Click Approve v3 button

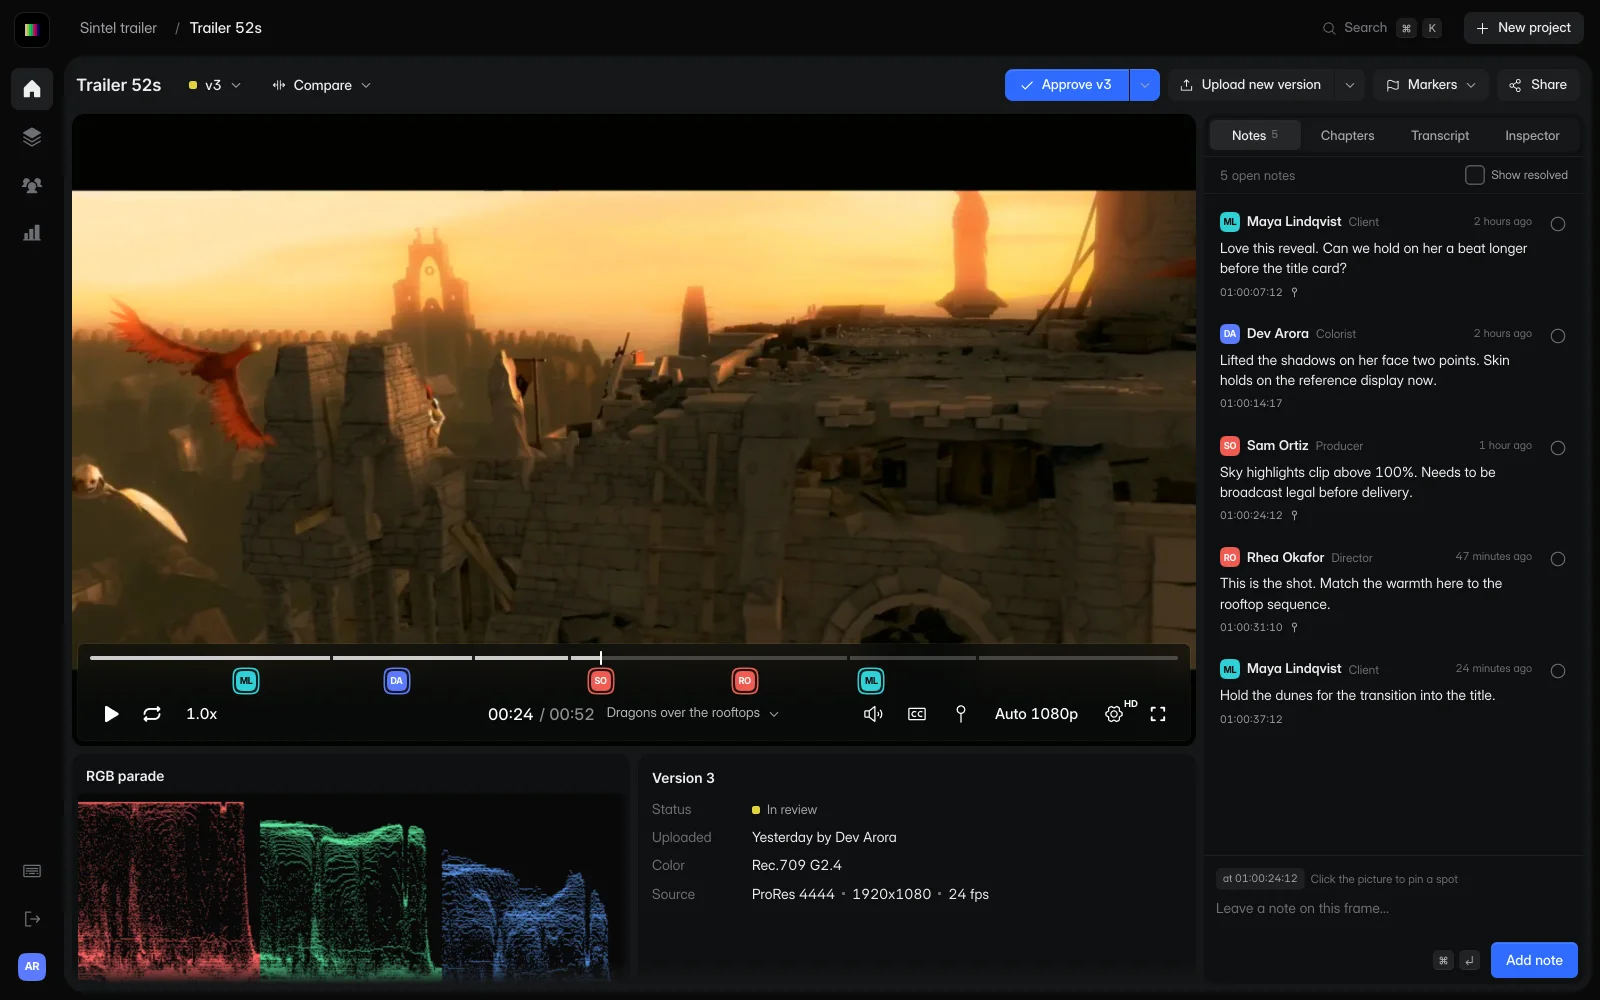coord(1067,85)
